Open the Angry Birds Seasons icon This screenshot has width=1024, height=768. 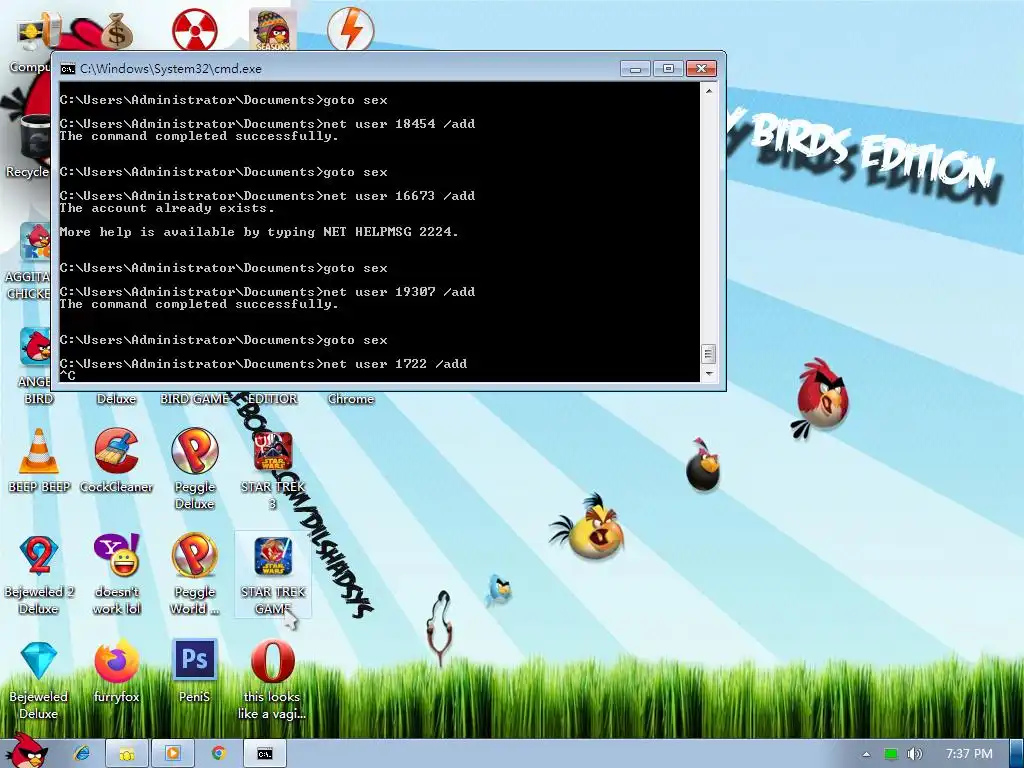coord(273,30)
